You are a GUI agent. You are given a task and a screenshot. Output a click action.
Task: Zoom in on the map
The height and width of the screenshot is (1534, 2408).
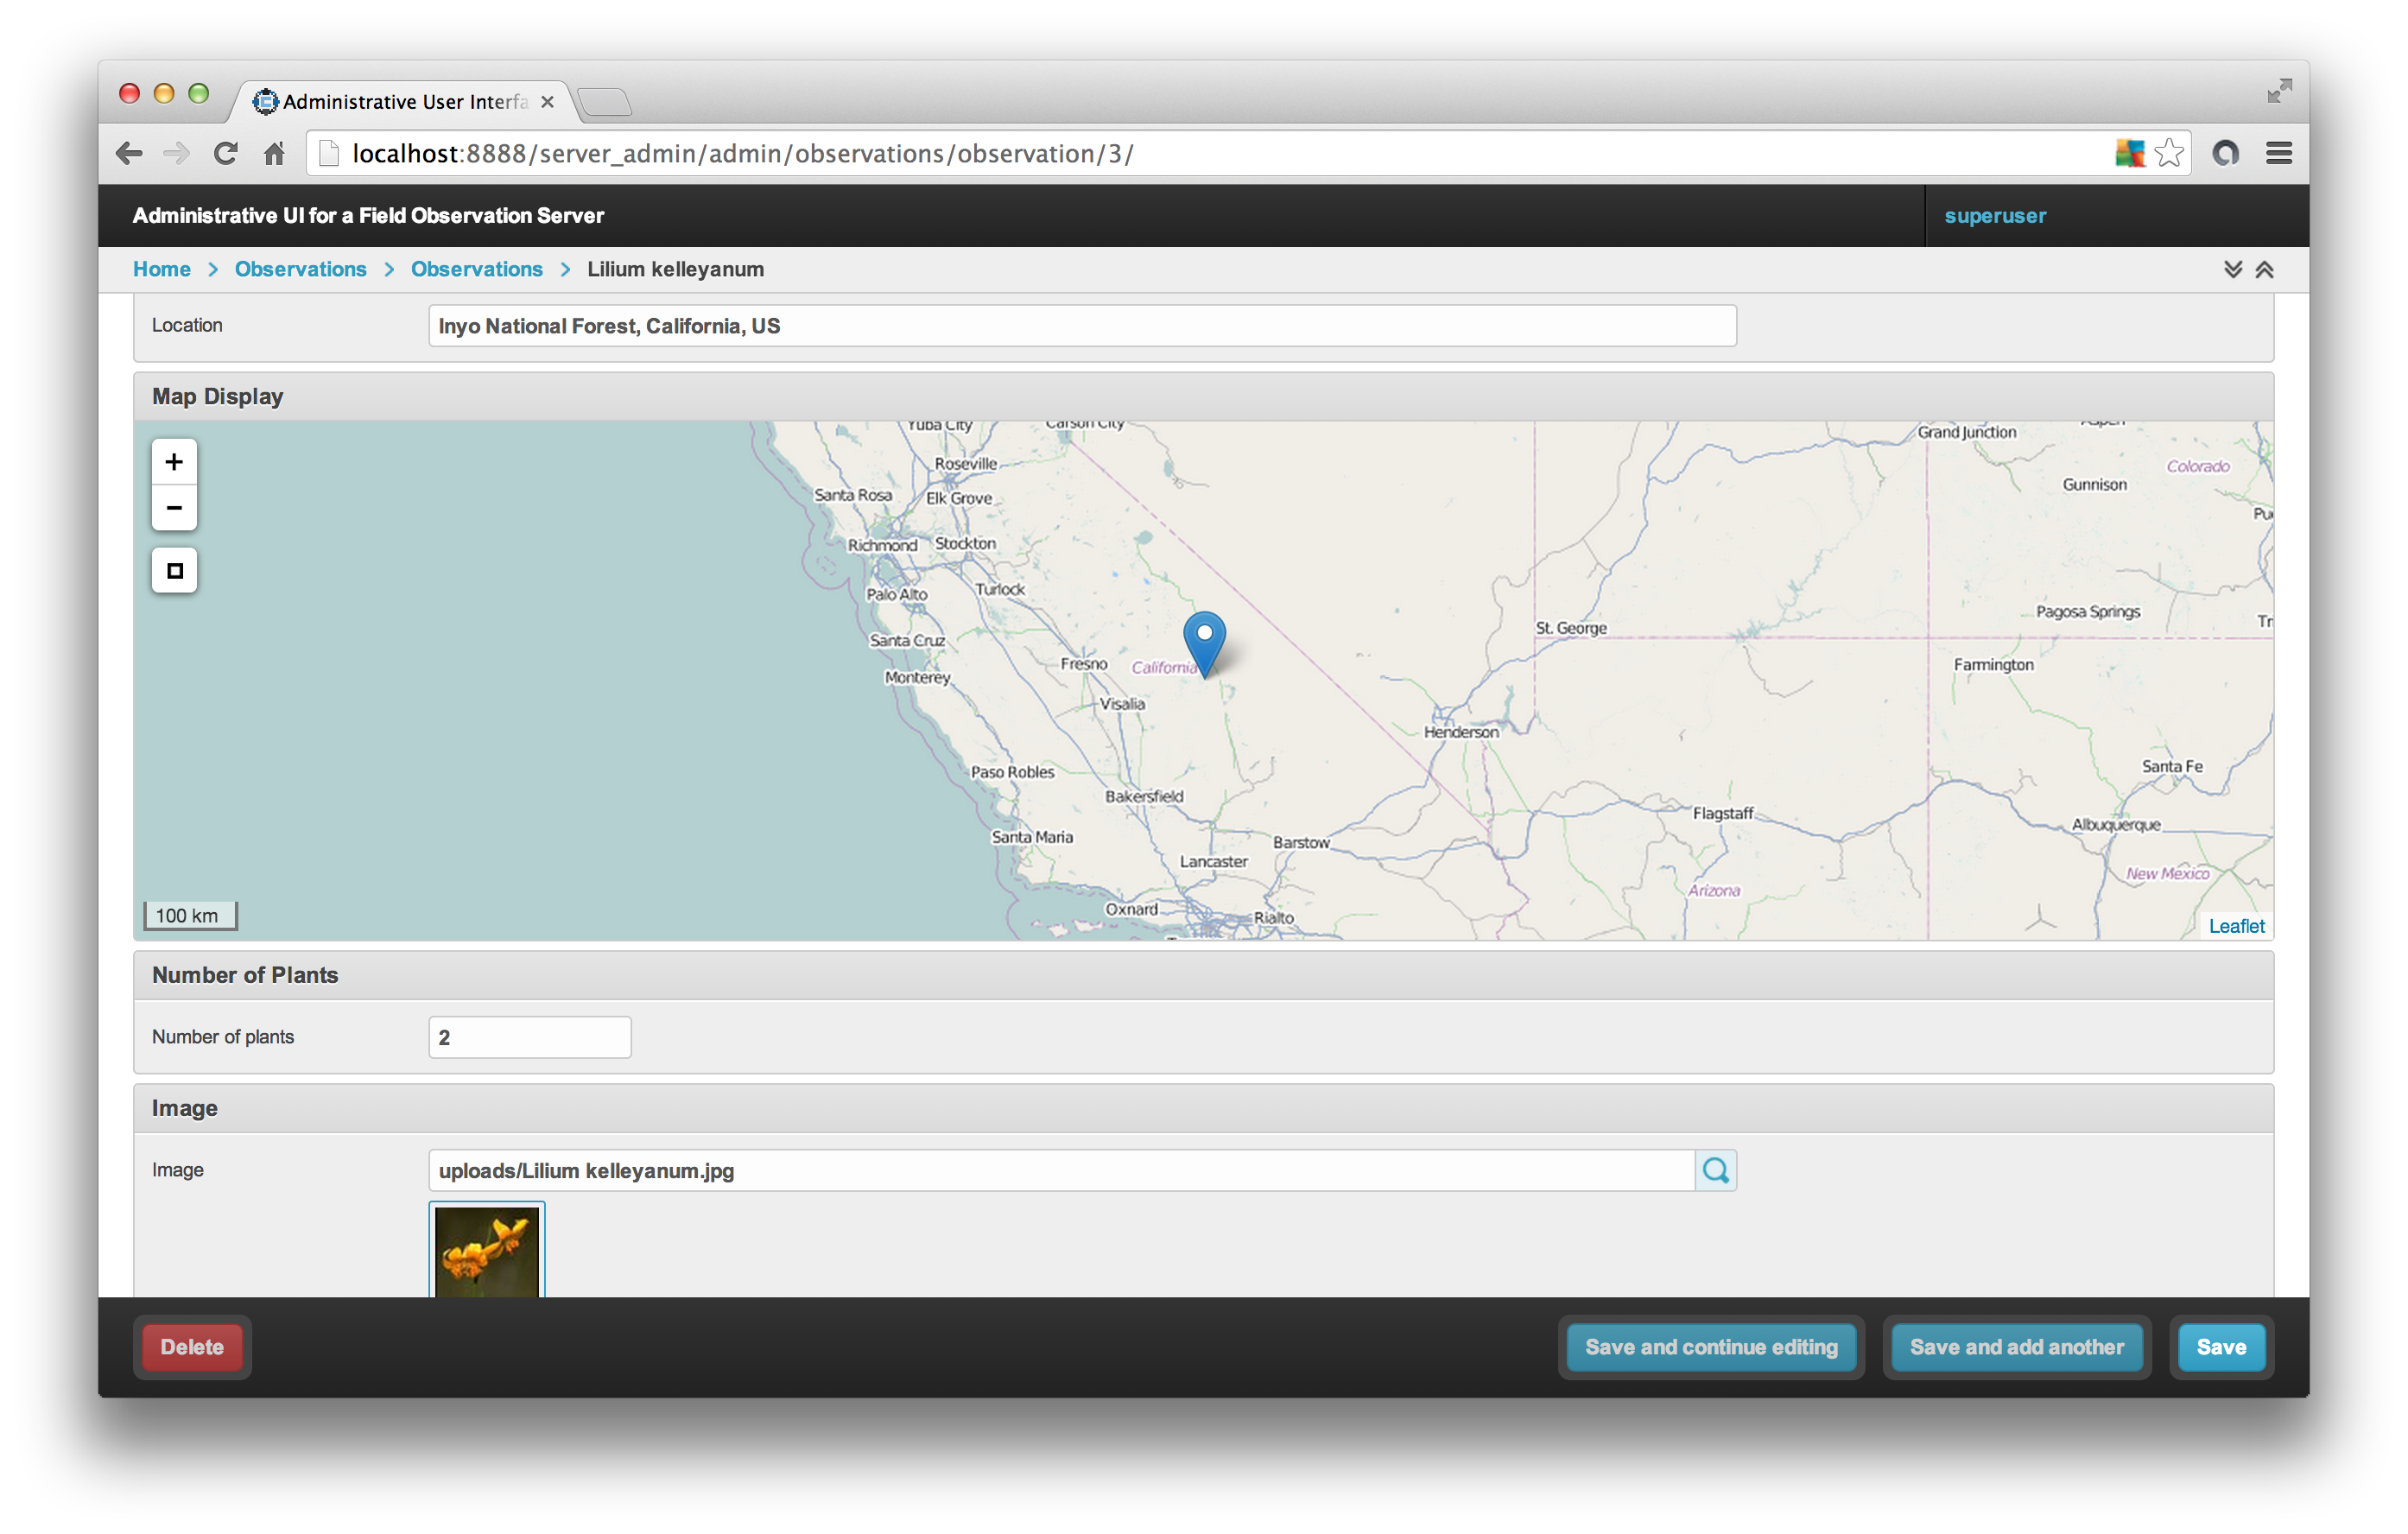174,461
